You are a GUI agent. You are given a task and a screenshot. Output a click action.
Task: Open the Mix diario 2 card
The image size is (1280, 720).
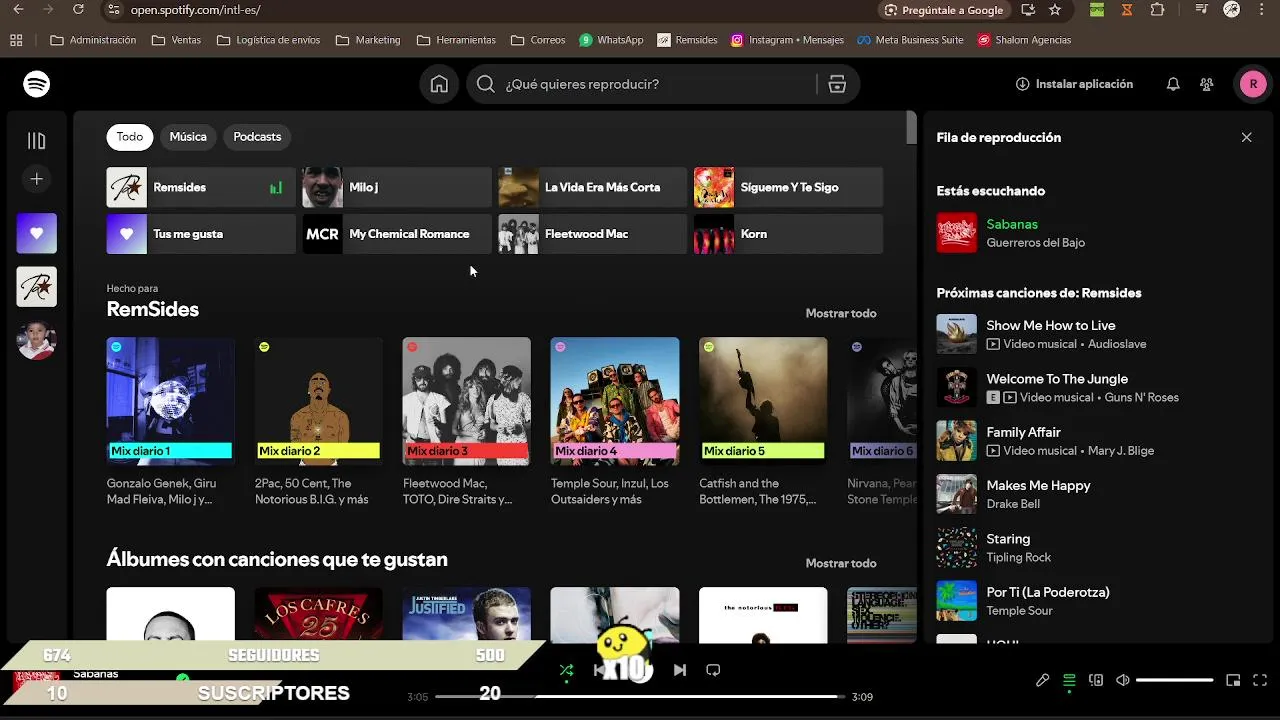point(319,420)
